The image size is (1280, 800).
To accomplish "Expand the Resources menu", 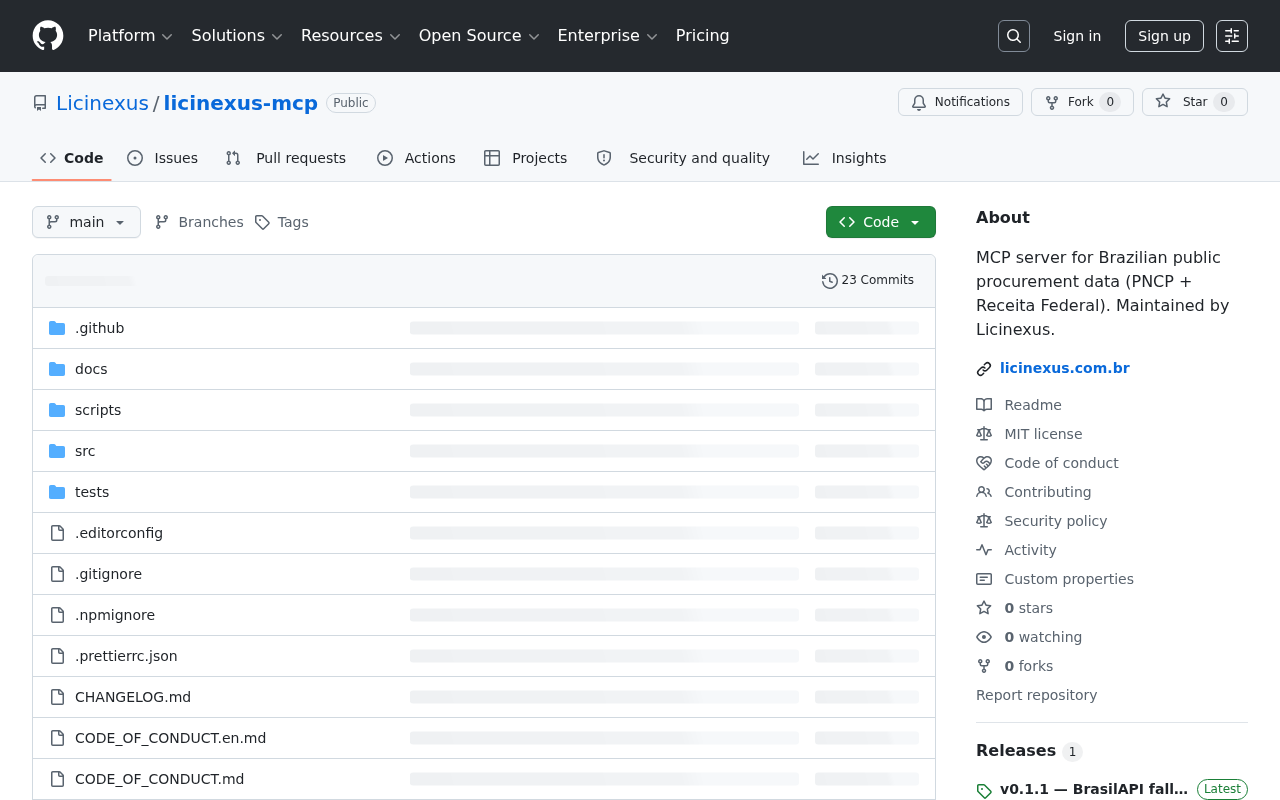I will [x=351, y=36].
